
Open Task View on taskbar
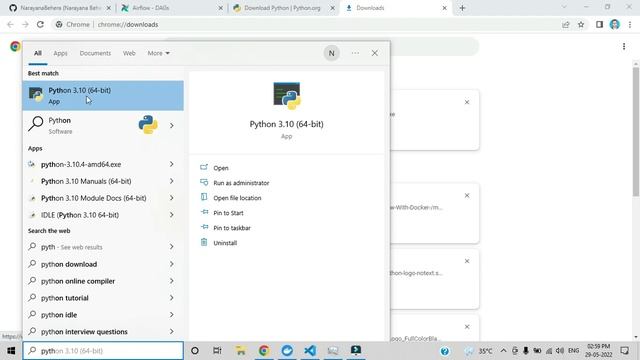pyautogui.click(x=217, y=351)
